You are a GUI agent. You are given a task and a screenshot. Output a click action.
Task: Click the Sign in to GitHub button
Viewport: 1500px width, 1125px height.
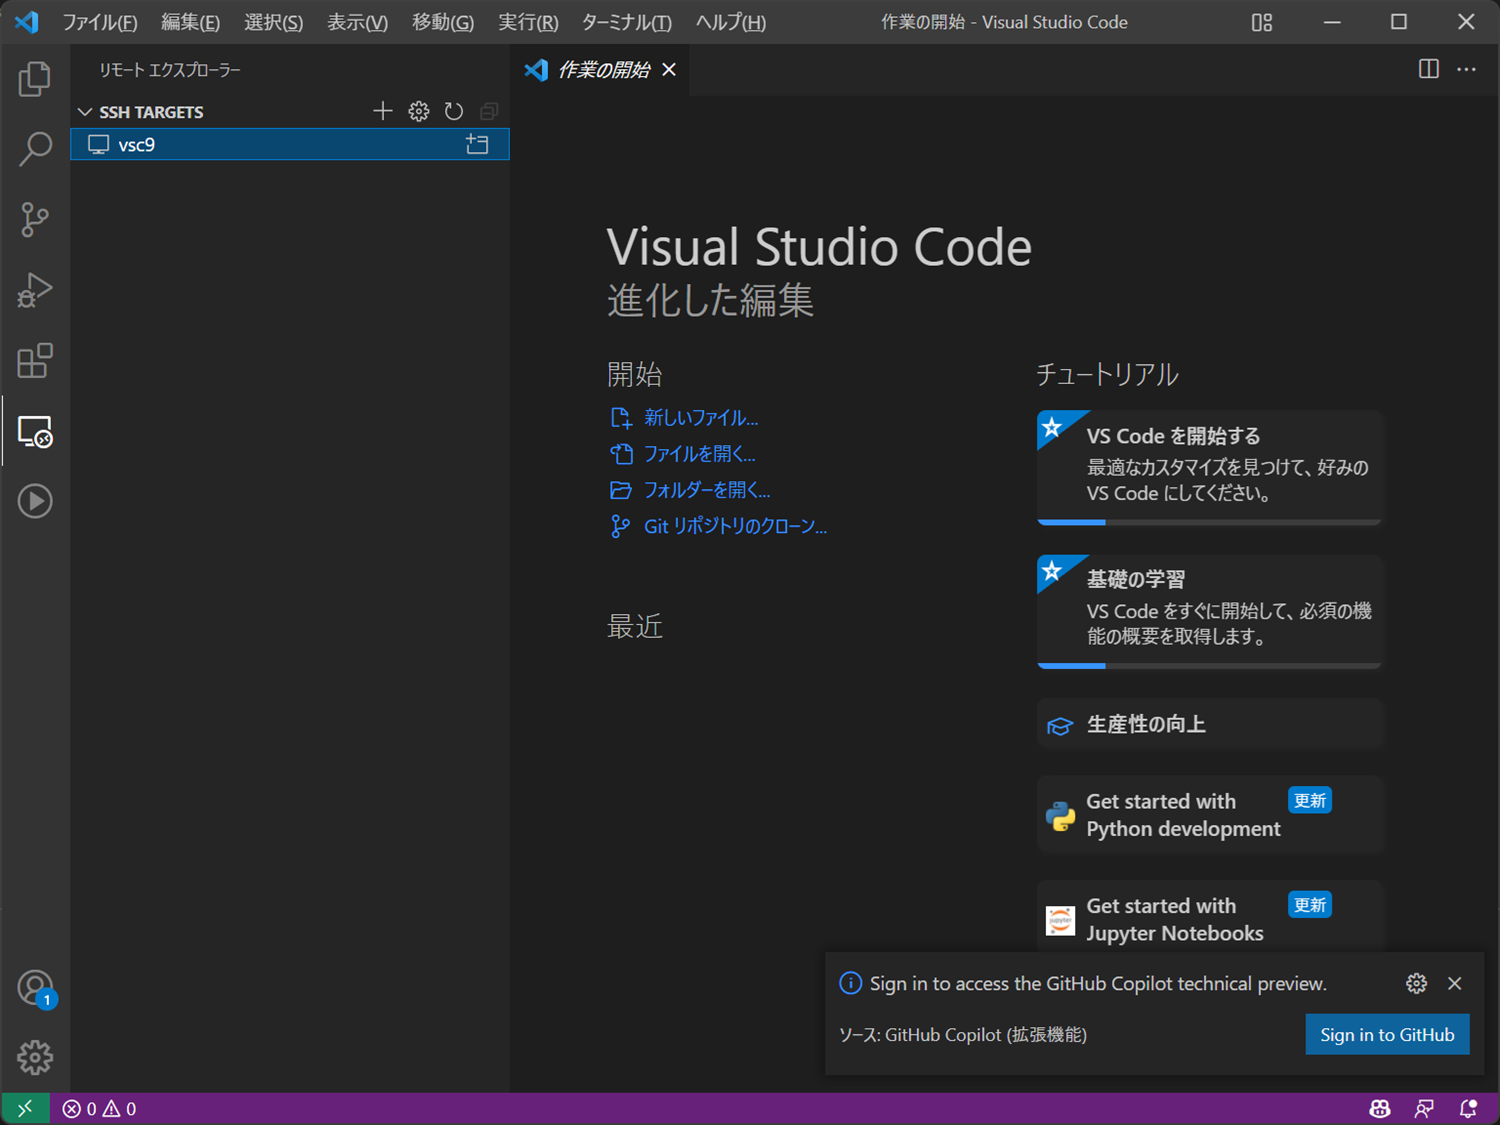(1387, 1035)
